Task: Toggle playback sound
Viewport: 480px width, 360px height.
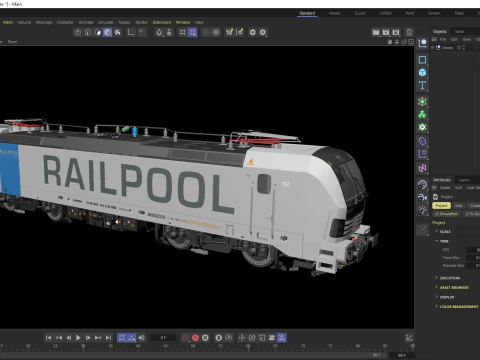Action: (142, 338)
